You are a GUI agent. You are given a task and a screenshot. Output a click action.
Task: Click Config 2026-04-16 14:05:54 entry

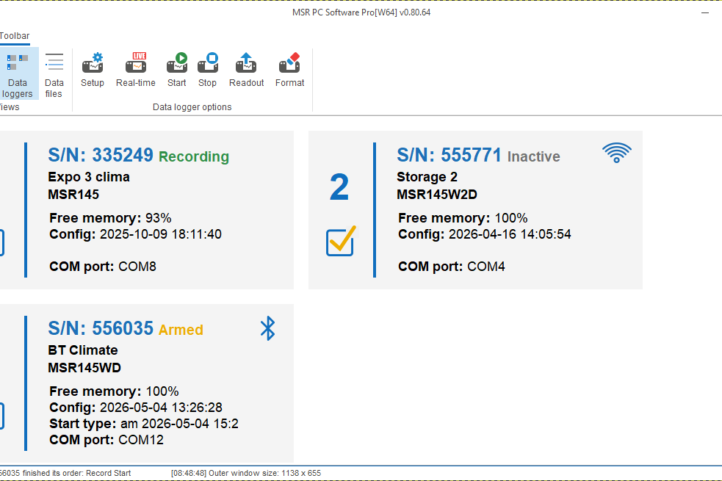(x=484, y=234)
